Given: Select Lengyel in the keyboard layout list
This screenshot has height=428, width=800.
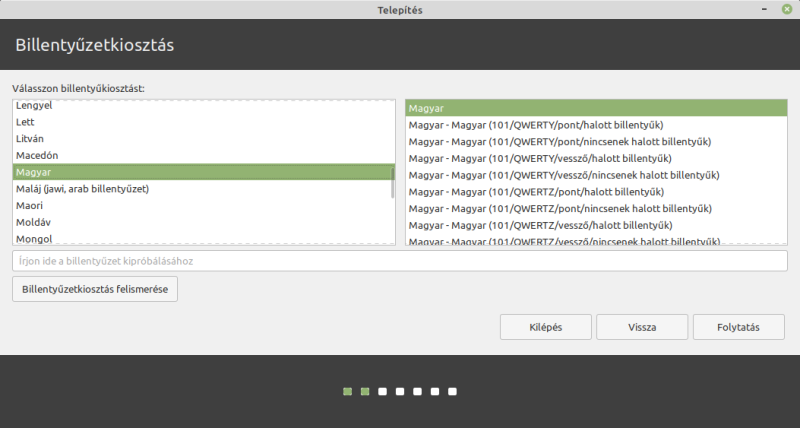Looking at the screenshot, I should 204,105.
